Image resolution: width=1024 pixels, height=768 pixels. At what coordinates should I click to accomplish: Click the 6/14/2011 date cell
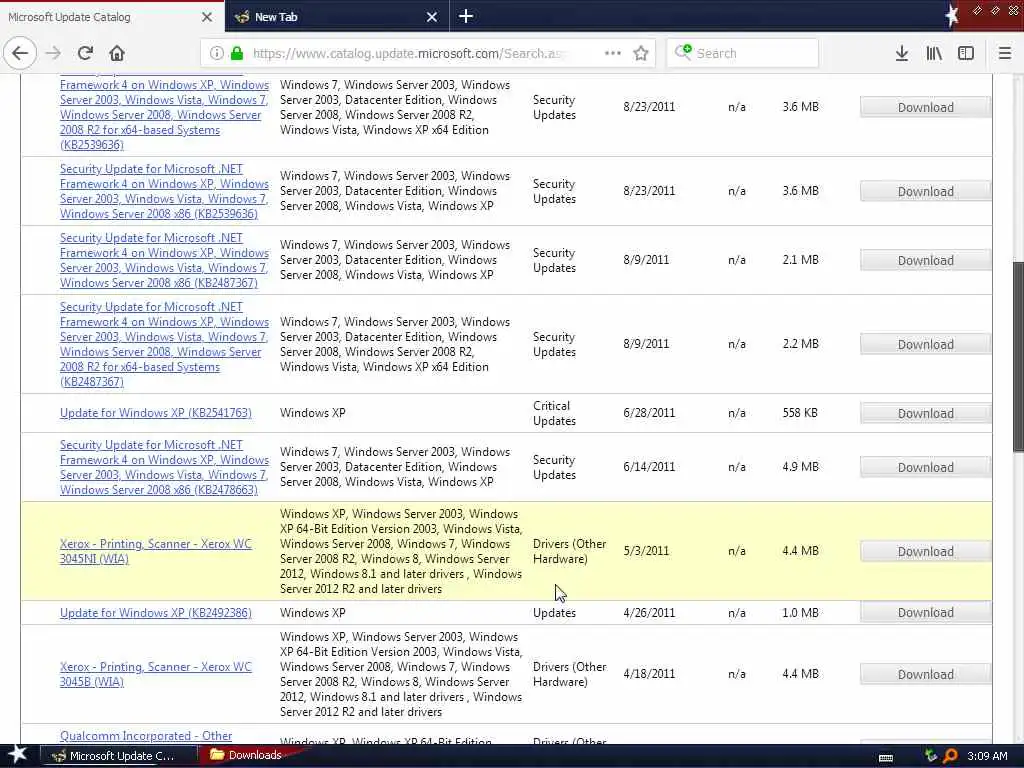[x=648, y=466]
